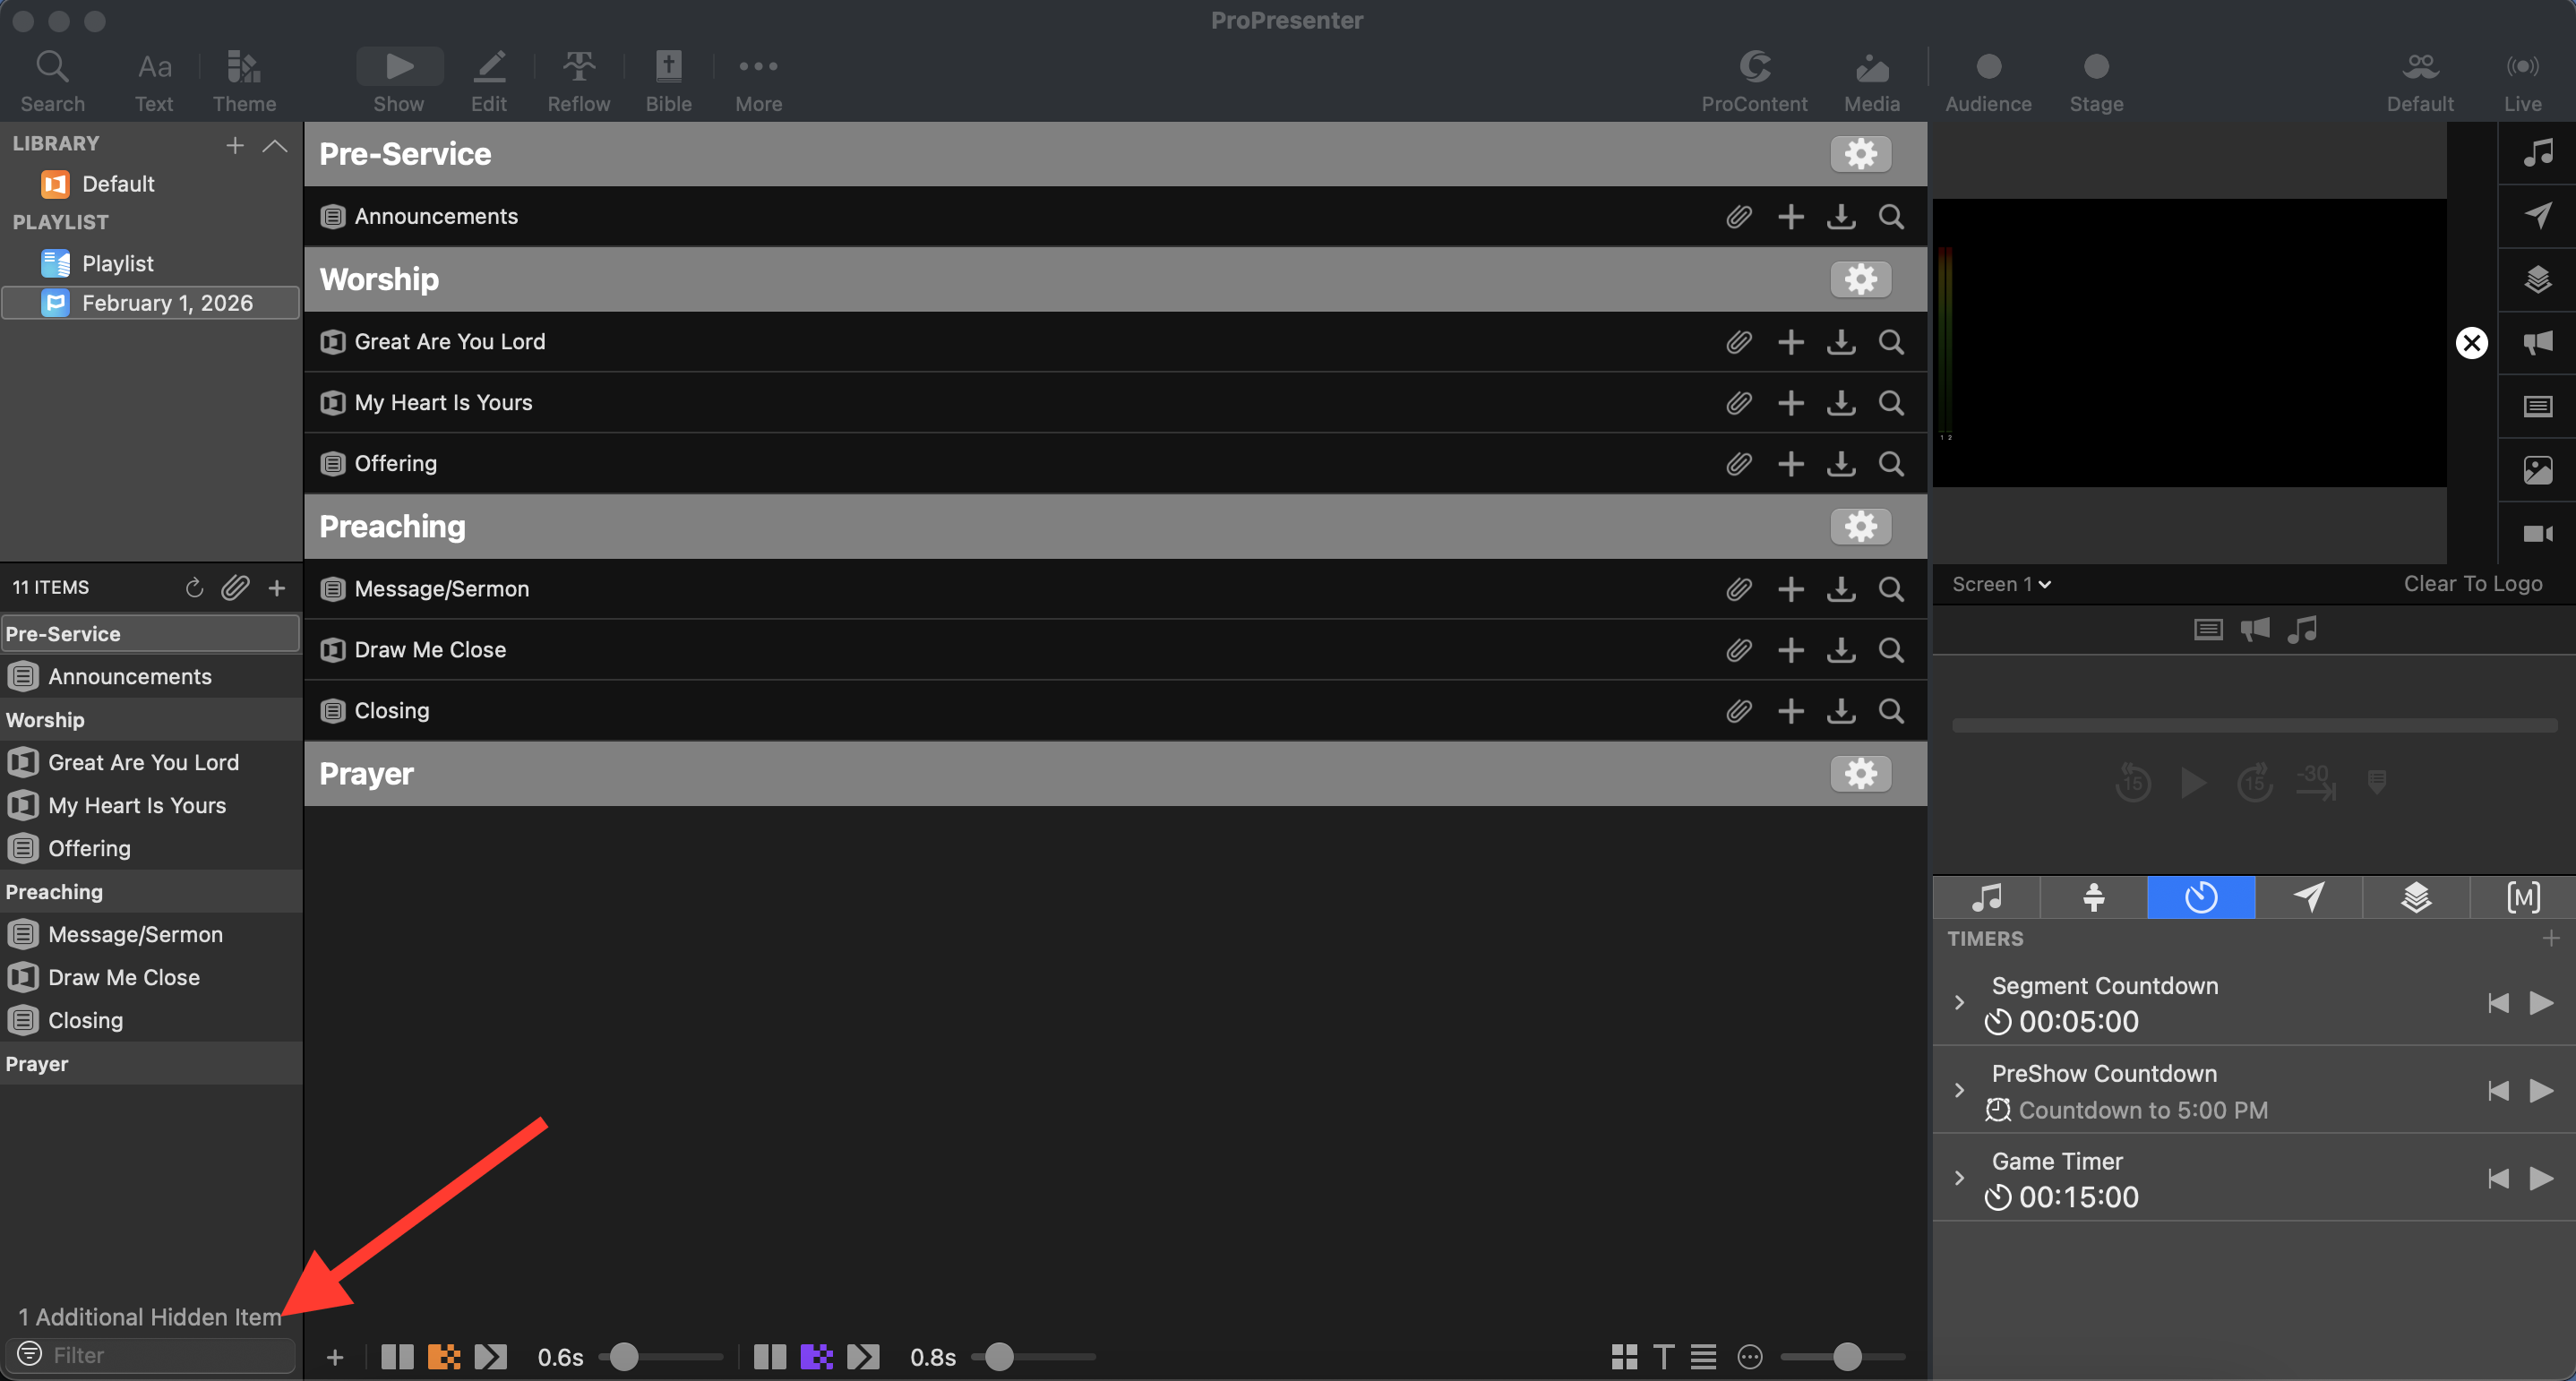Screen dimensions: 2576x1381
Task: Expand the PreShow Countdown timer
Action: tap(1959, 1090)
